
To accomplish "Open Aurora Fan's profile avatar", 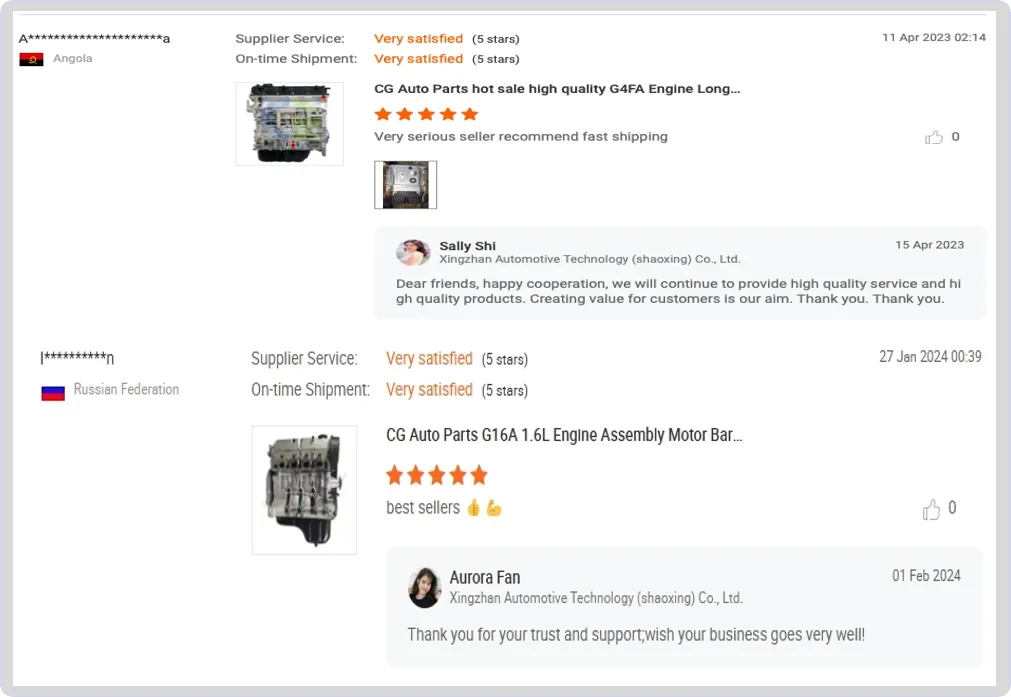I will click(x=424, y=587).
